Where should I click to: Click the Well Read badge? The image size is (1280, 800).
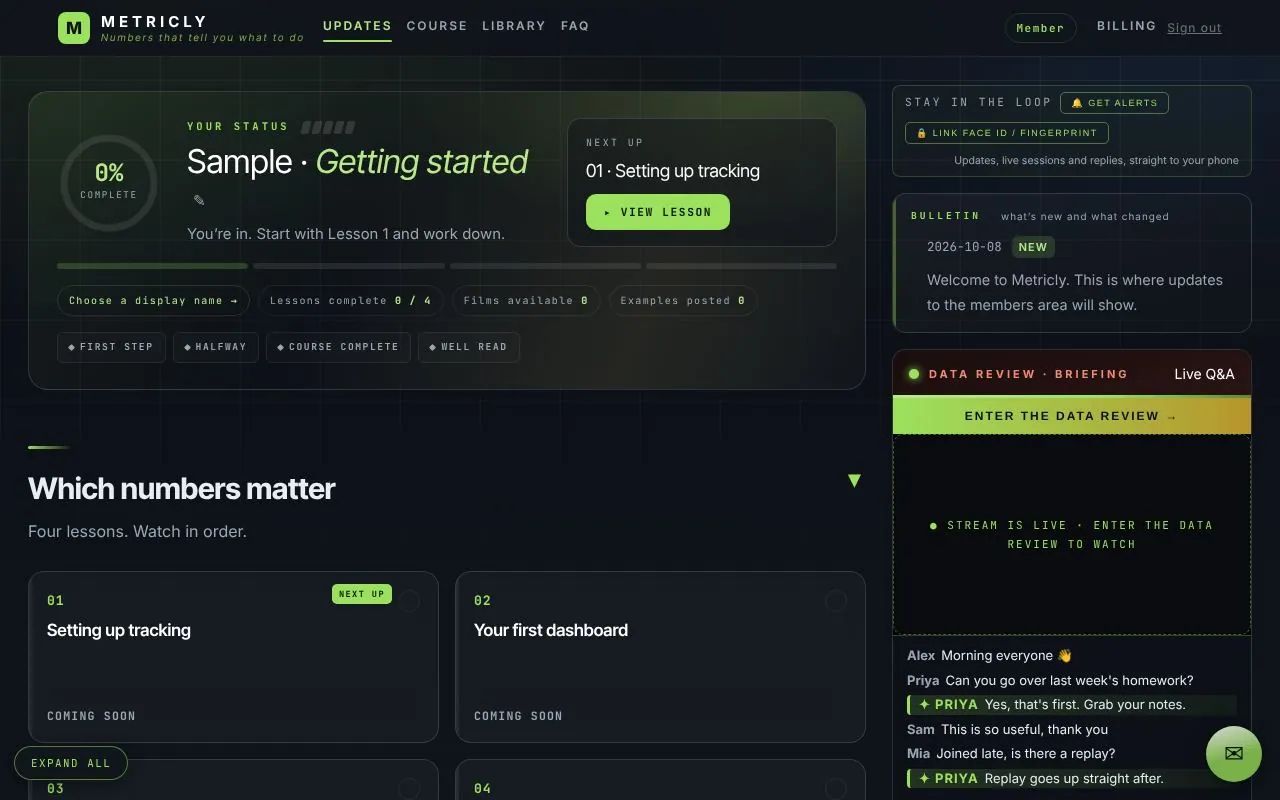(468, 347)
